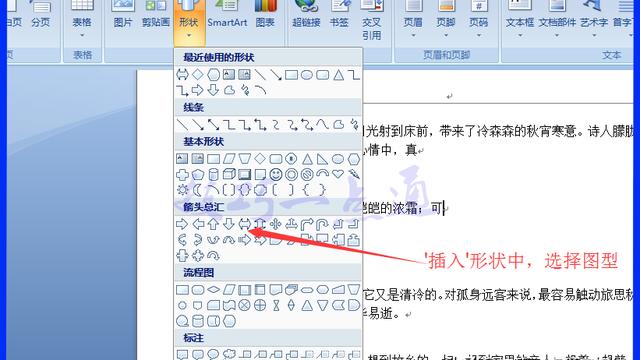
Task: Insert a picture with the 图片 button
Action: pos(123,15)
